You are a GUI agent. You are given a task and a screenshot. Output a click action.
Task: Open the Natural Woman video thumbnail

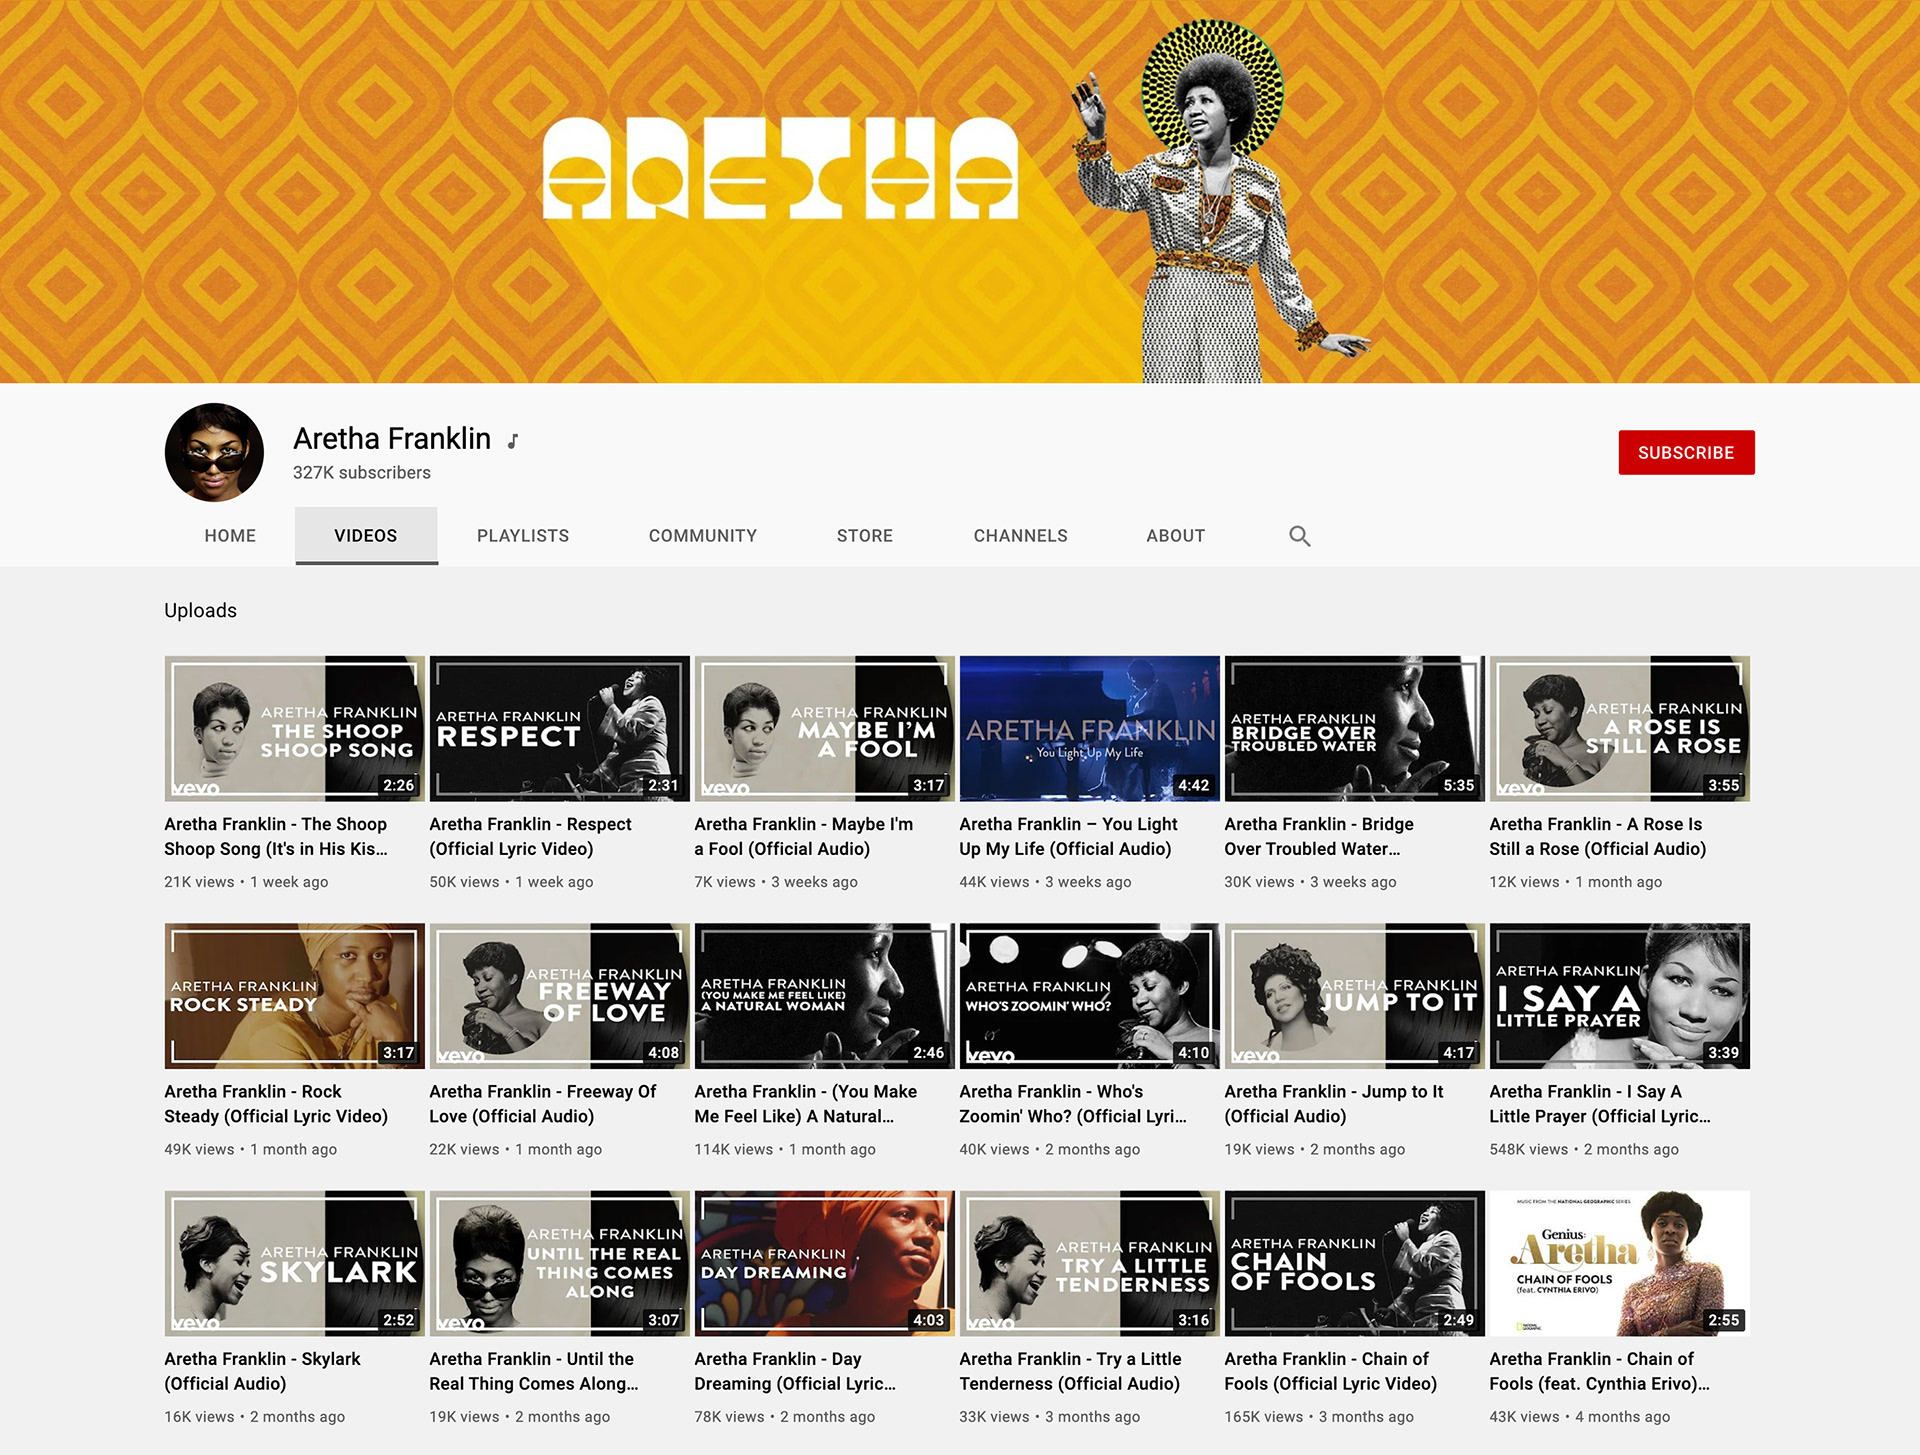click(x=824, y=996)
